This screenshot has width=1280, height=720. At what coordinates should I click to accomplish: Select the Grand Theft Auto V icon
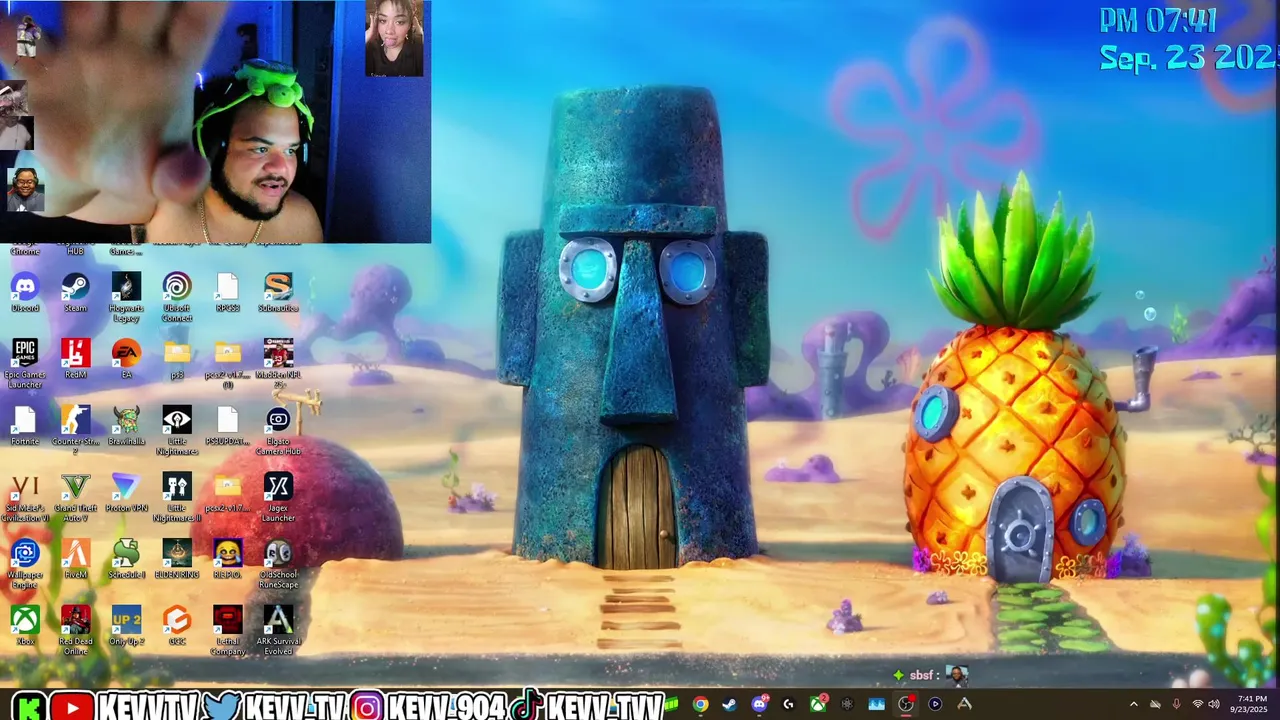pyautogui.click(x=75, y=498)
